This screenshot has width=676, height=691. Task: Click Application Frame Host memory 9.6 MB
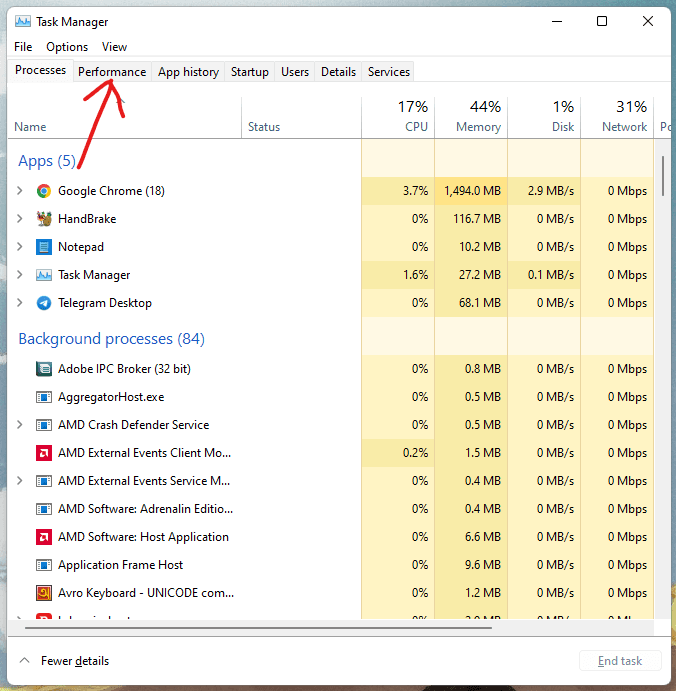[483, 565]
